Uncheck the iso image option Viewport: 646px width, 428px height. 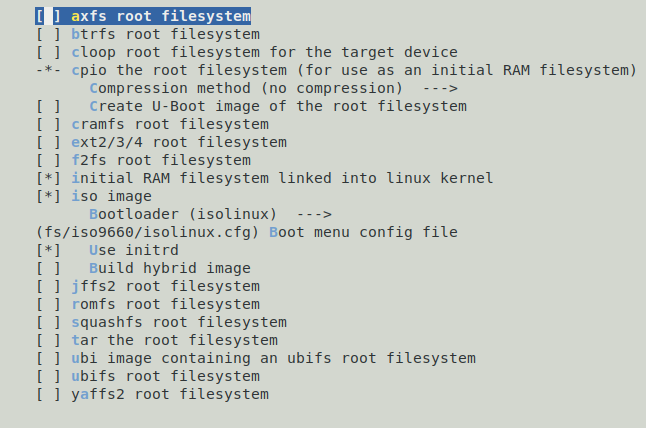[48, 196]
